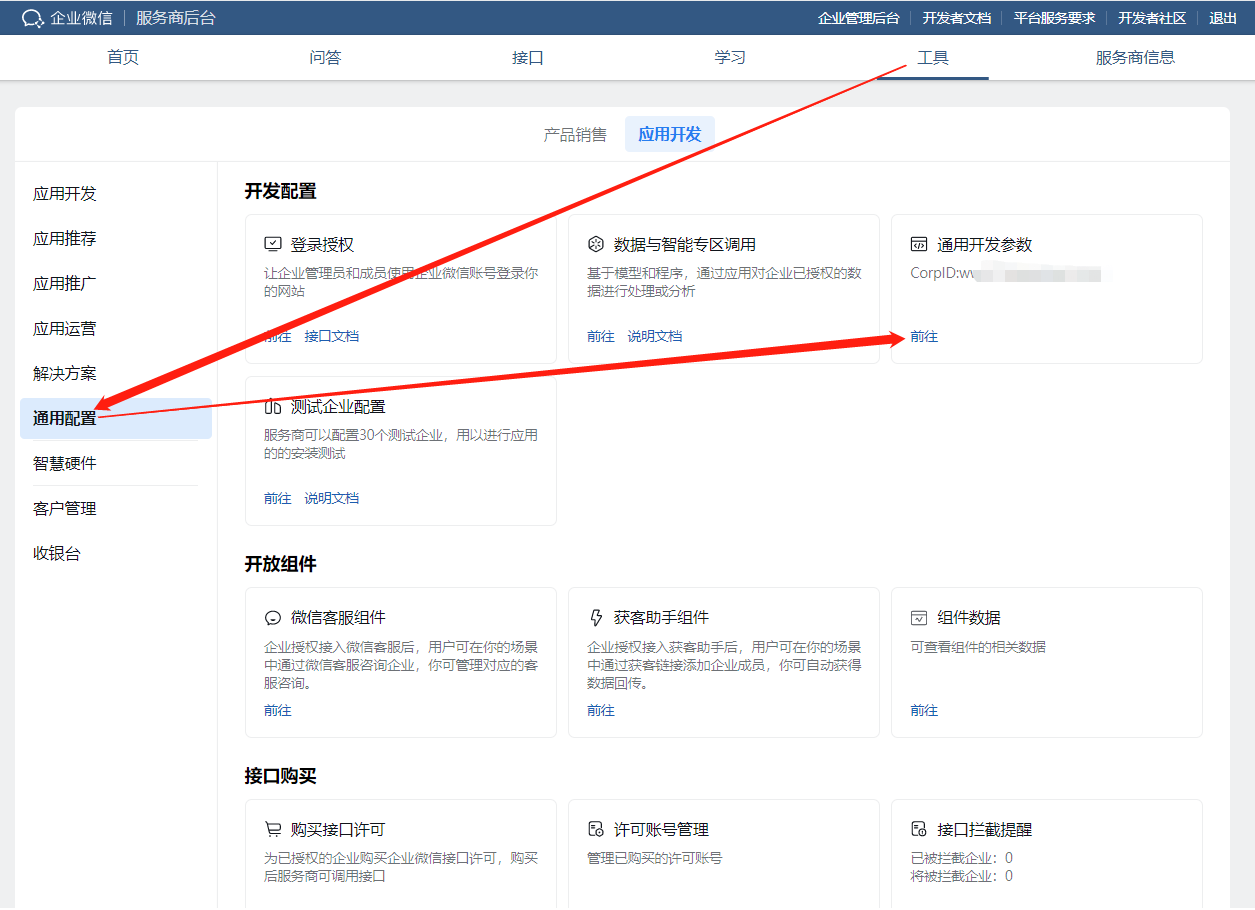Select 应用开发 in the left sidebar
Viewport: 1255px width, 910px height.
click(65, 194)
